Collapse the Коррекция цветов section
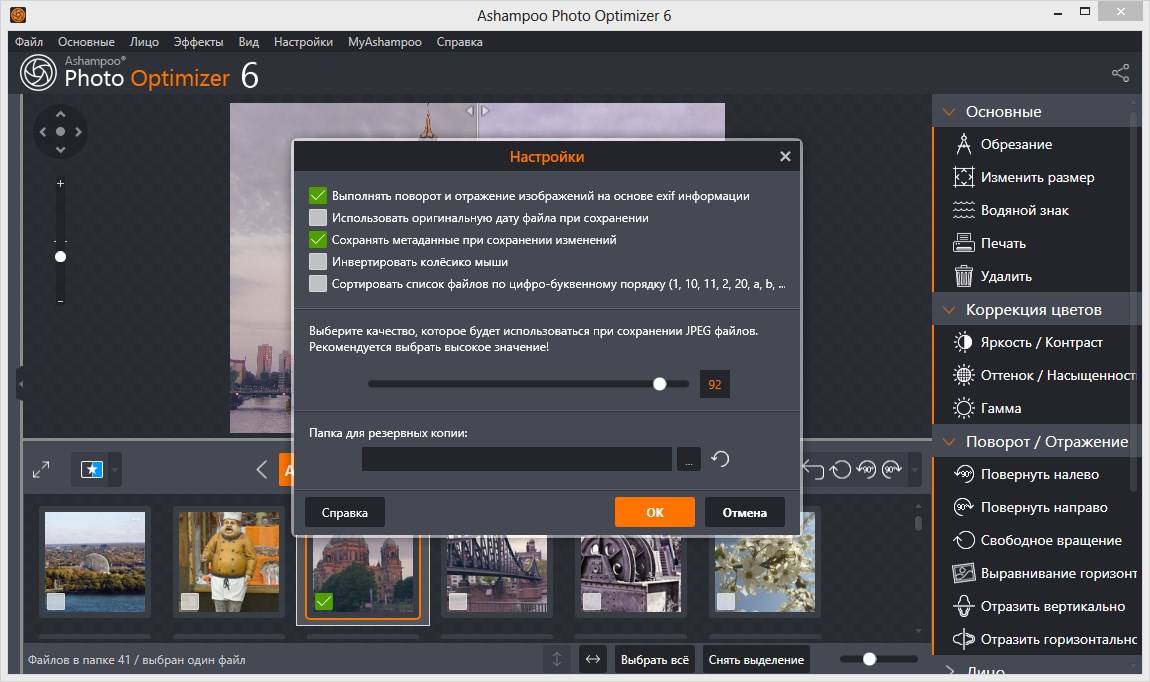The width and height of the screenshot is (1150, 682). point(949,310)
